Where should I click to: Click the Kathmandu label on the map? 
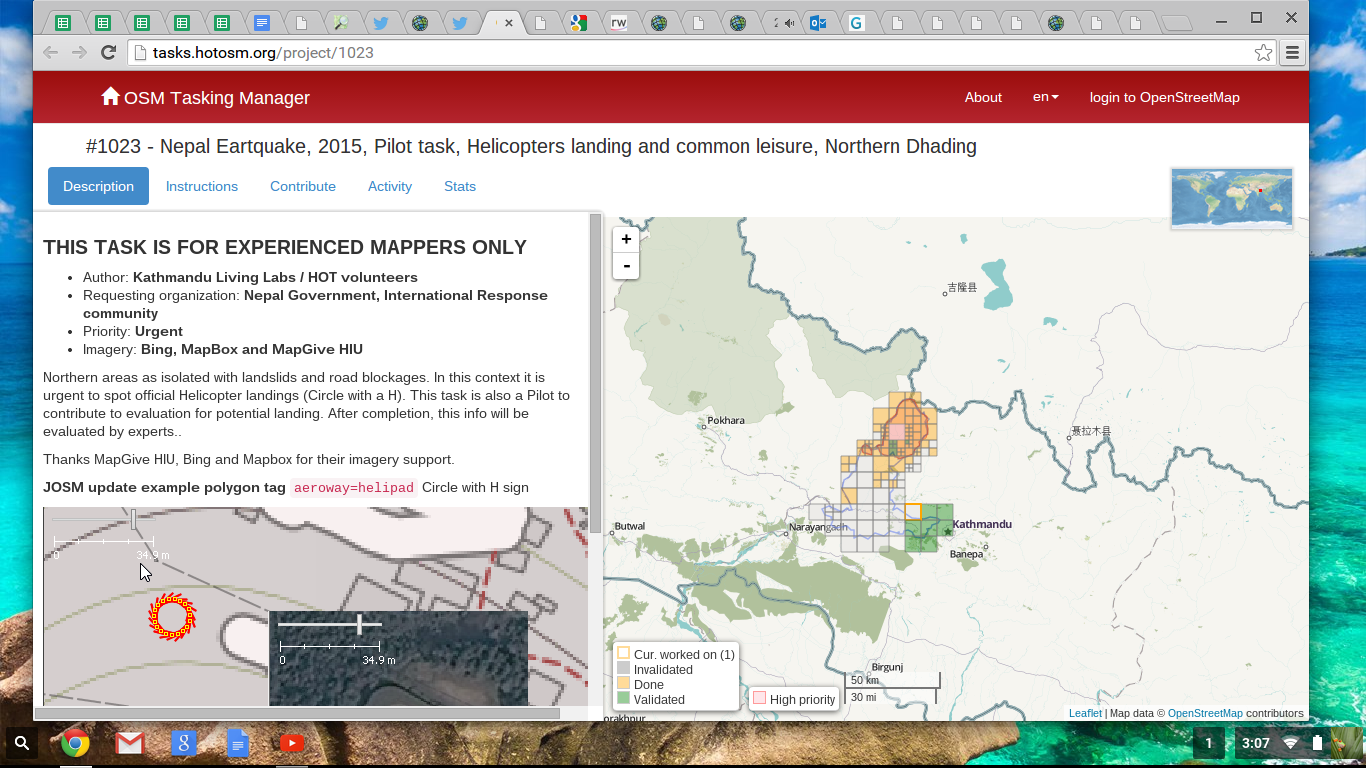(x=982, y=524)
